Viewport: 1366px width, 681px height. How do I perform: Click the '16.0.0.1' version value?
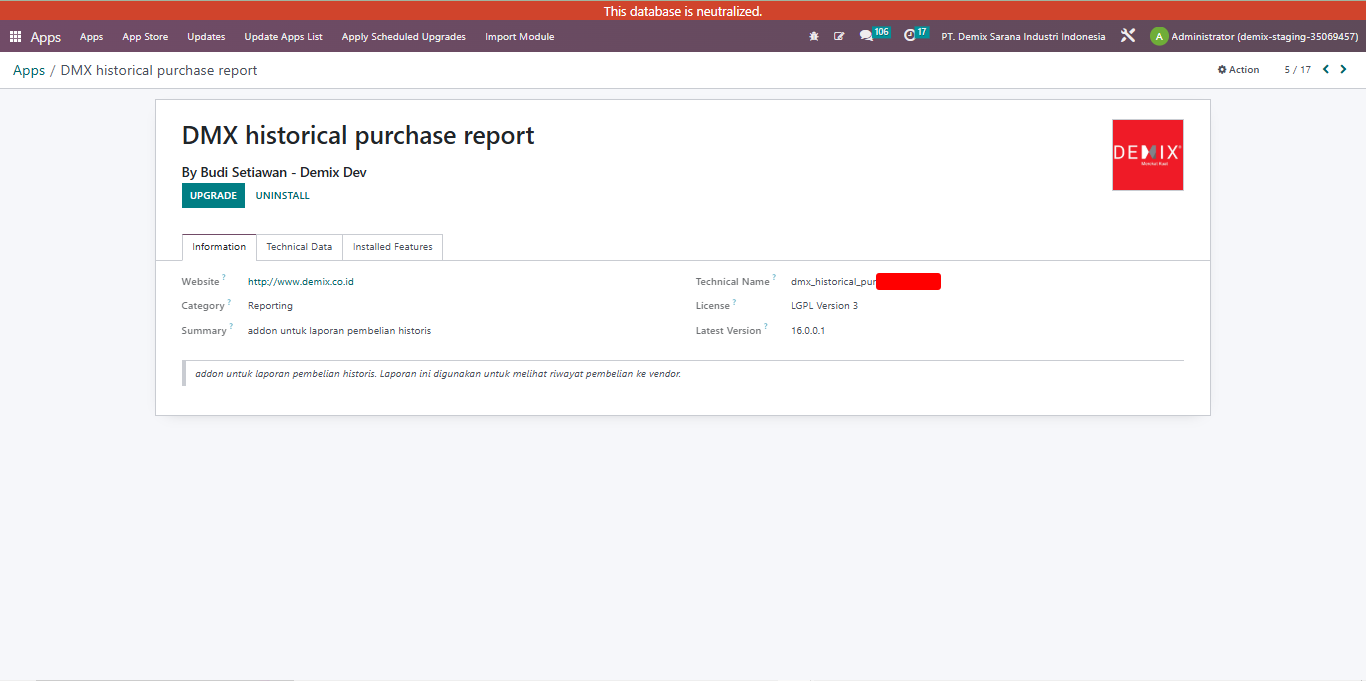(808, 331)
